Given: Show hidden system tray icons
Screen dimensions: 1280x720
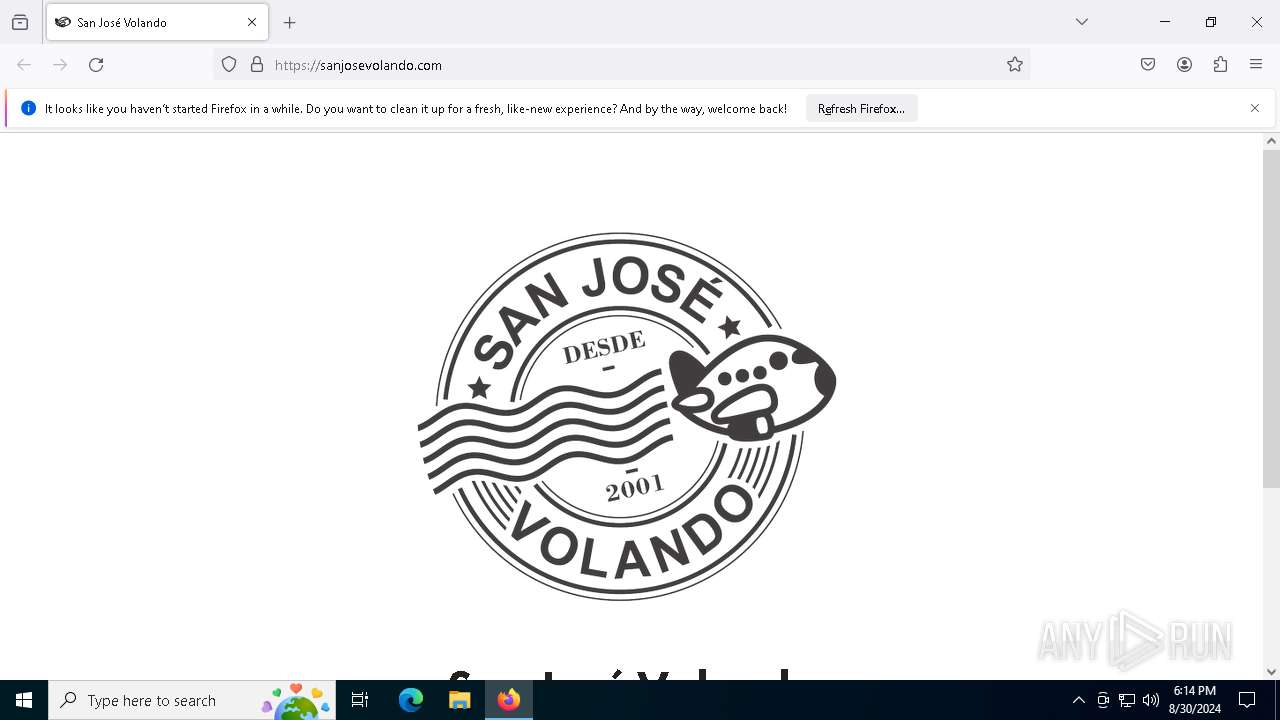Looking at the screenshot, I should (1078, 700).
